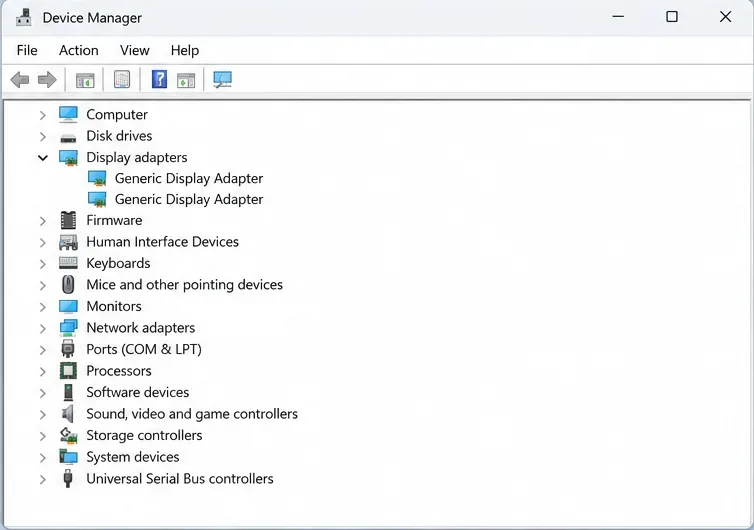Screen dimensions: 754x530
Task: Open the Help menu
Action: click(x=185, y=50)
